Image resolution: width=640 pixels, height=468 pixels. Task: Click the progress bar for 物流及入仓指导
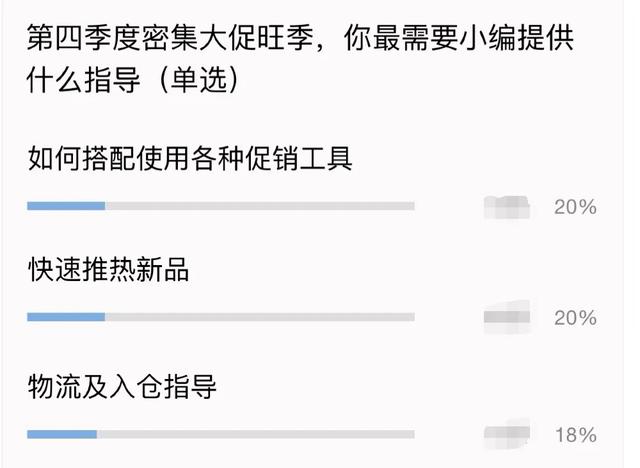221,434
